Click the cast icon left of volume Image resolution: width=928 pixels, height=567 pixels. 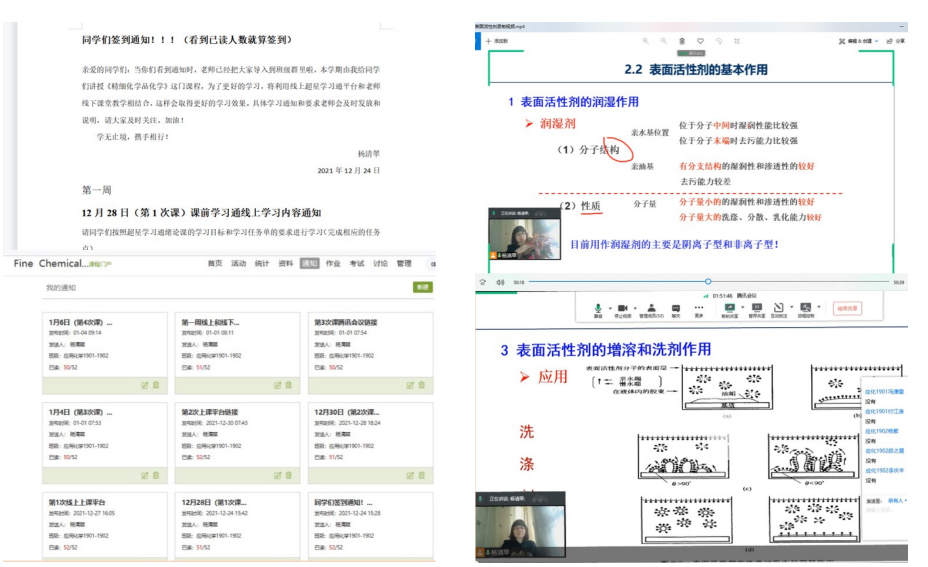[483, 282]
